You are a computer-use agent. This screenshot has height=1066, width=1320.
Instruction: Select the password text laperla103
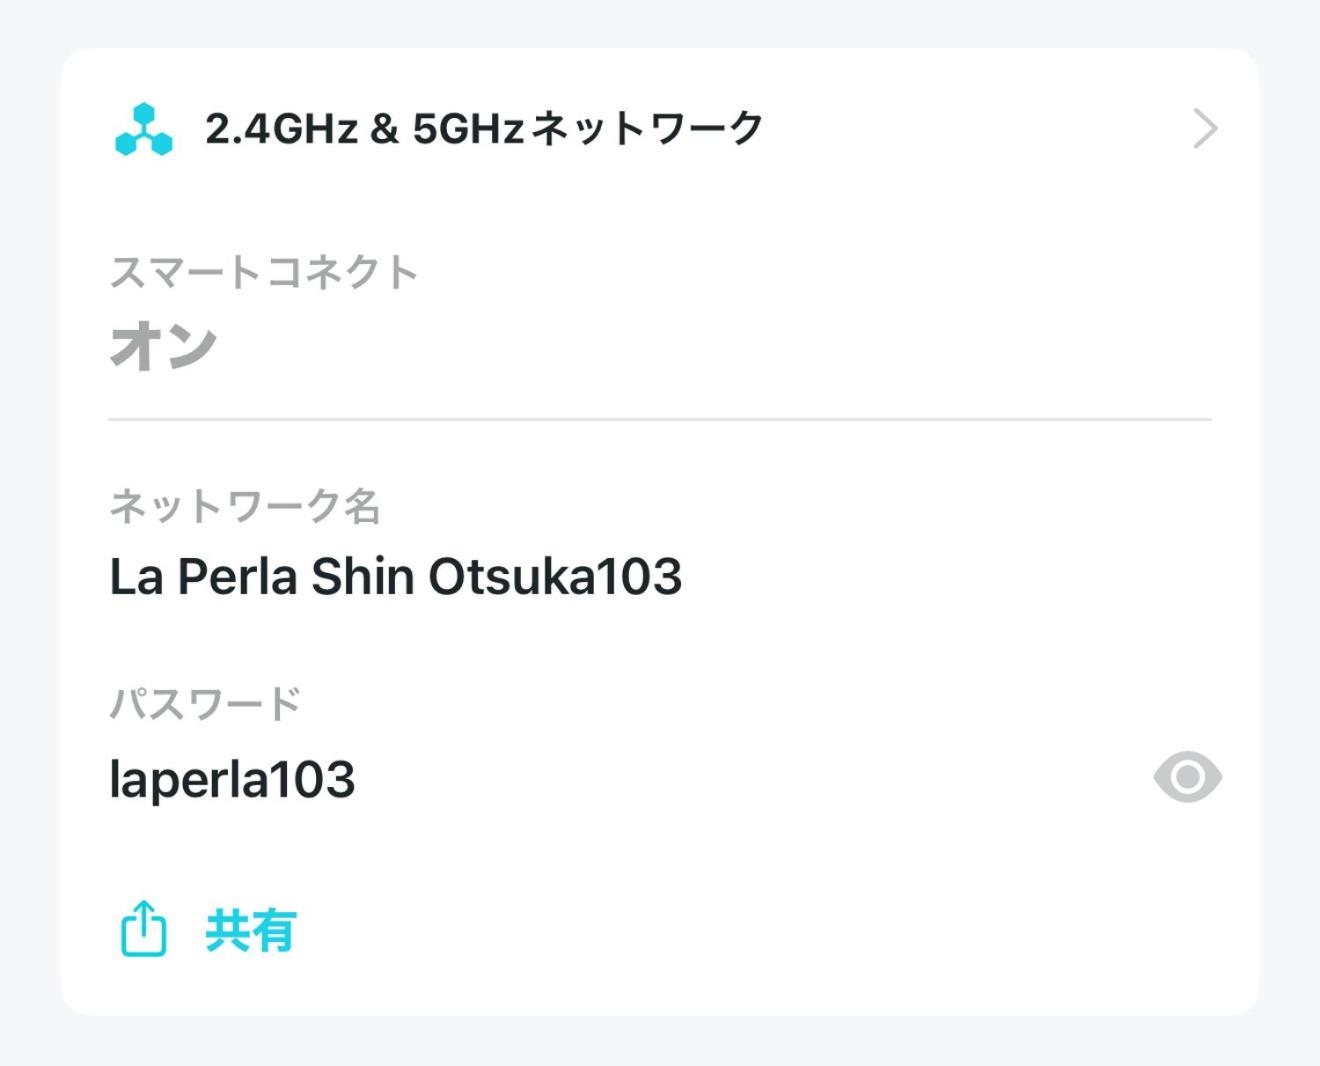pyautogui.click(x=232, y=780)
